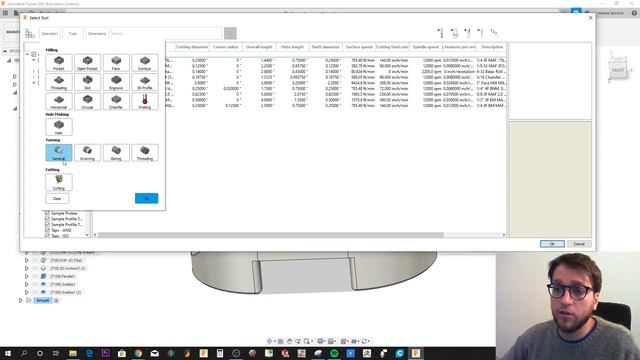
Task: Select the Engrave milling operation
Action: coord(116,82)
